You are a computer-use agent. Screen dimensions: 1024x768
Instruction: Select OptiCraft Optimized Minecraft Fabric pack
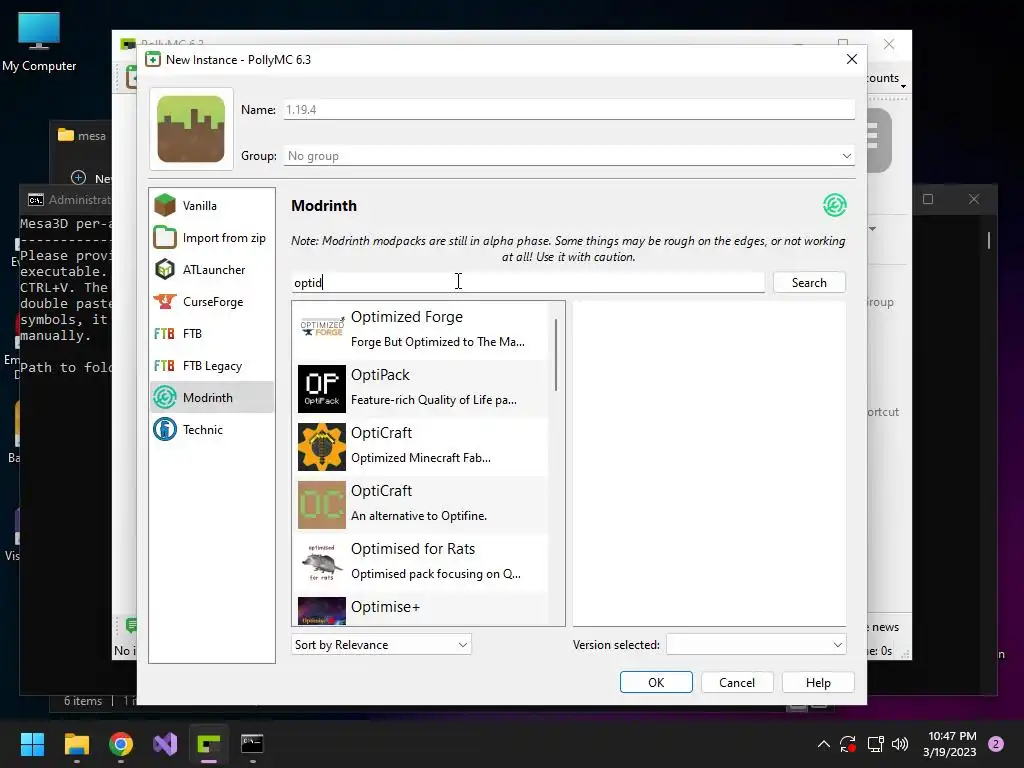[421, 447]
